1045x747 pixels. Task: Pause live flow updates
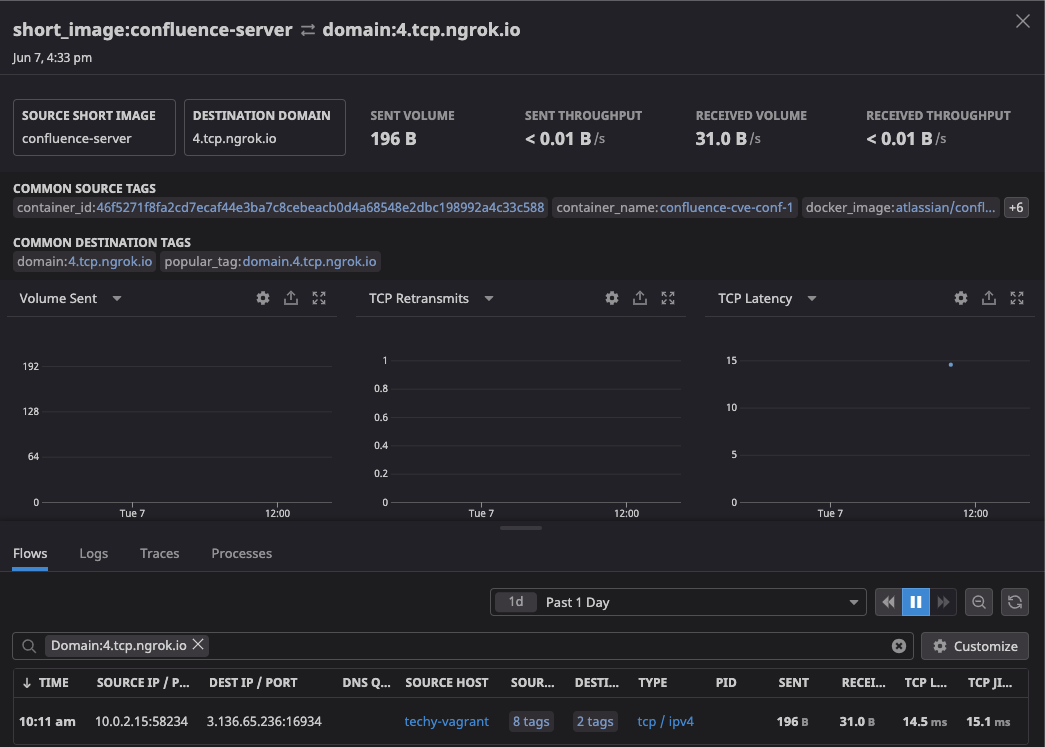point(915,602)
